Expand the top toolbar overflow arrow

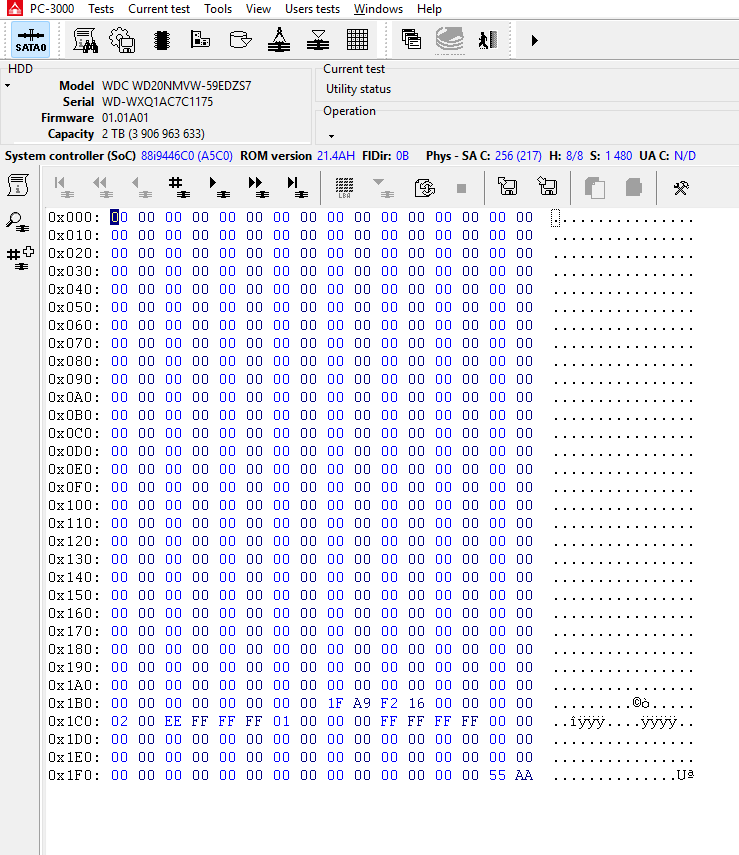click(x=534, y=40)
